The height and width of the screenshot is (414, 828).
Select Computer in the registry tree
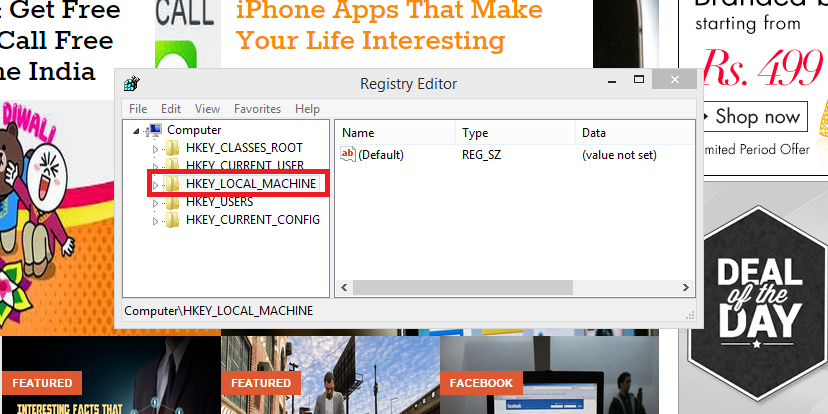pyautogui.click(x=194, y=130)
